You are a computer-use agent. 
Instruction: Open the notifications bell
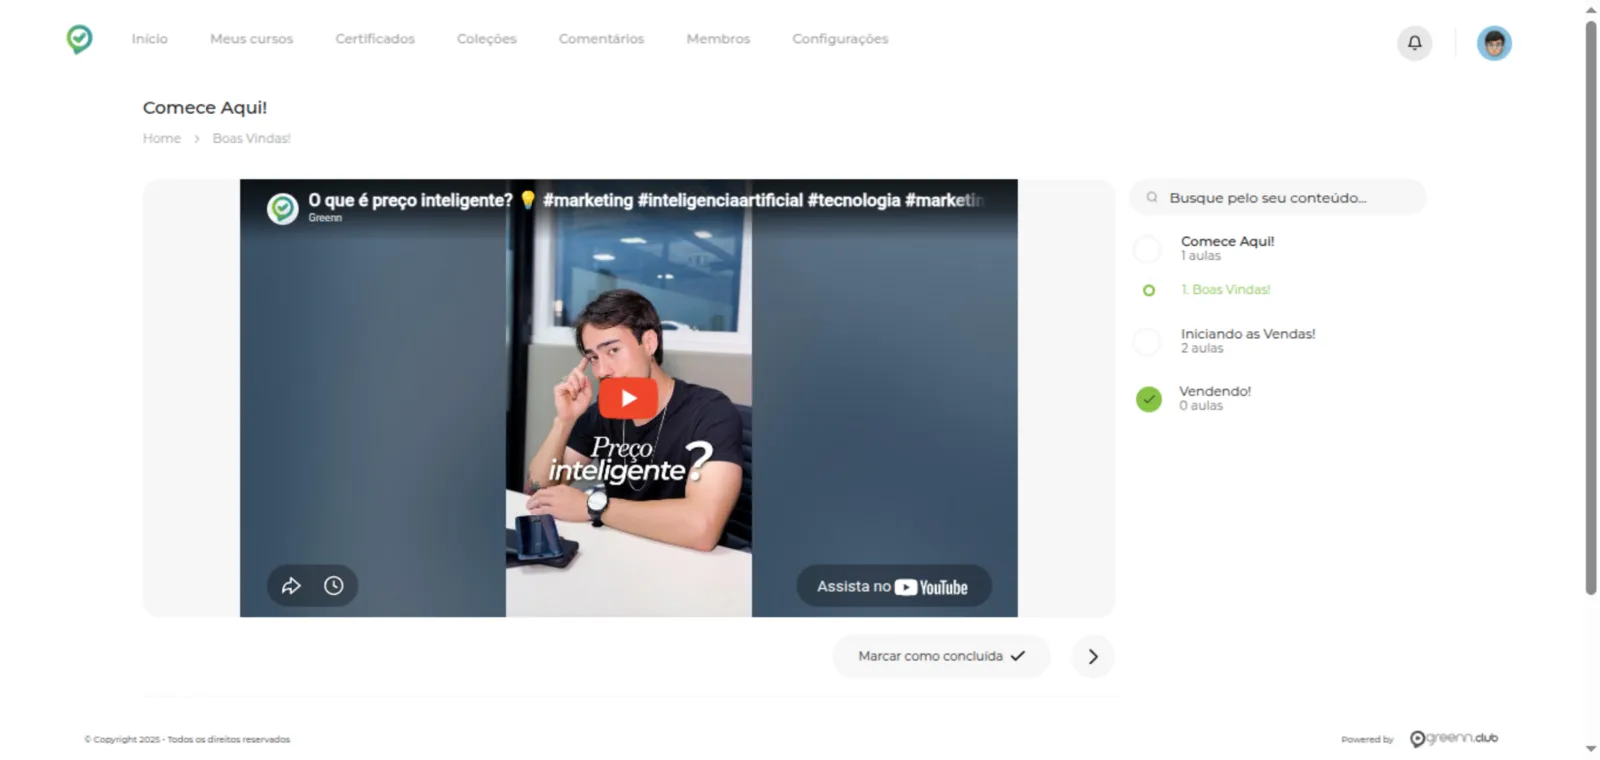[1414, 43]
